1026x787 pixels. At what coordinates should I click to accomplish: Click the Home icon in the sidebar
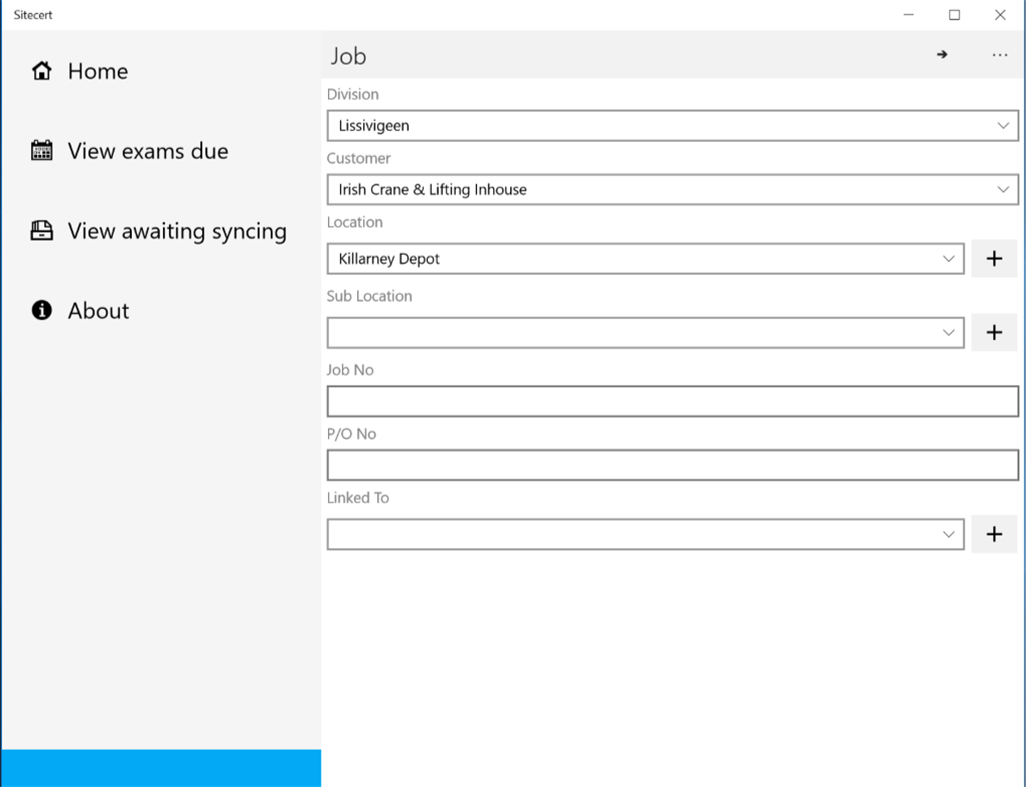point(41,71)
